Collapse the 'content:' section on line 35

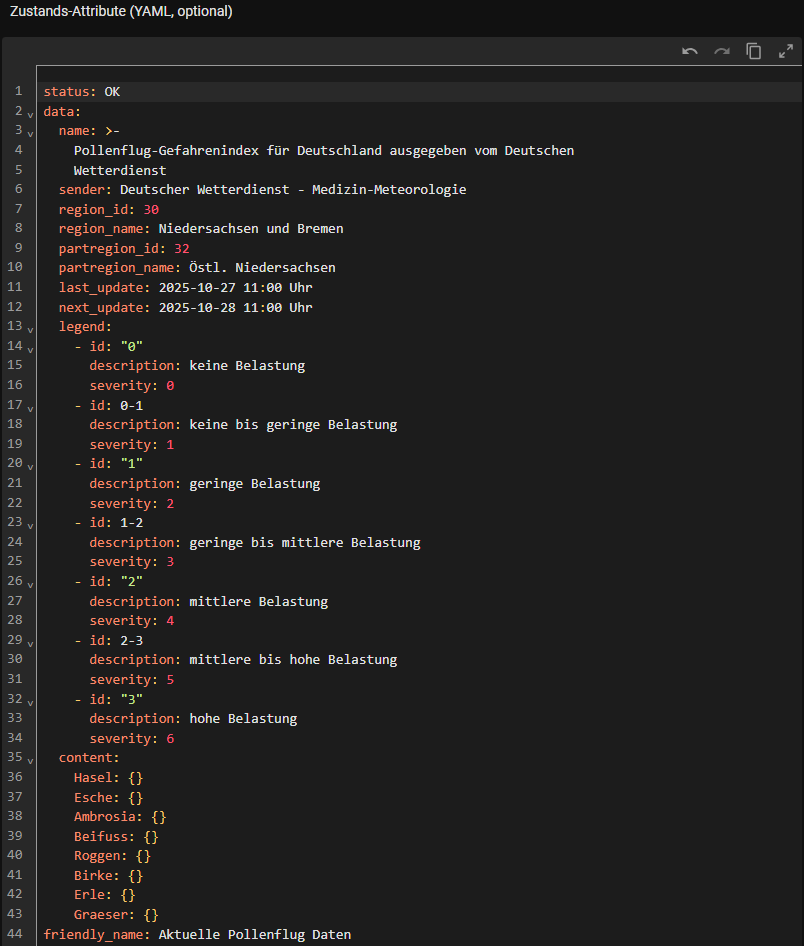click(x=30, y=759)
